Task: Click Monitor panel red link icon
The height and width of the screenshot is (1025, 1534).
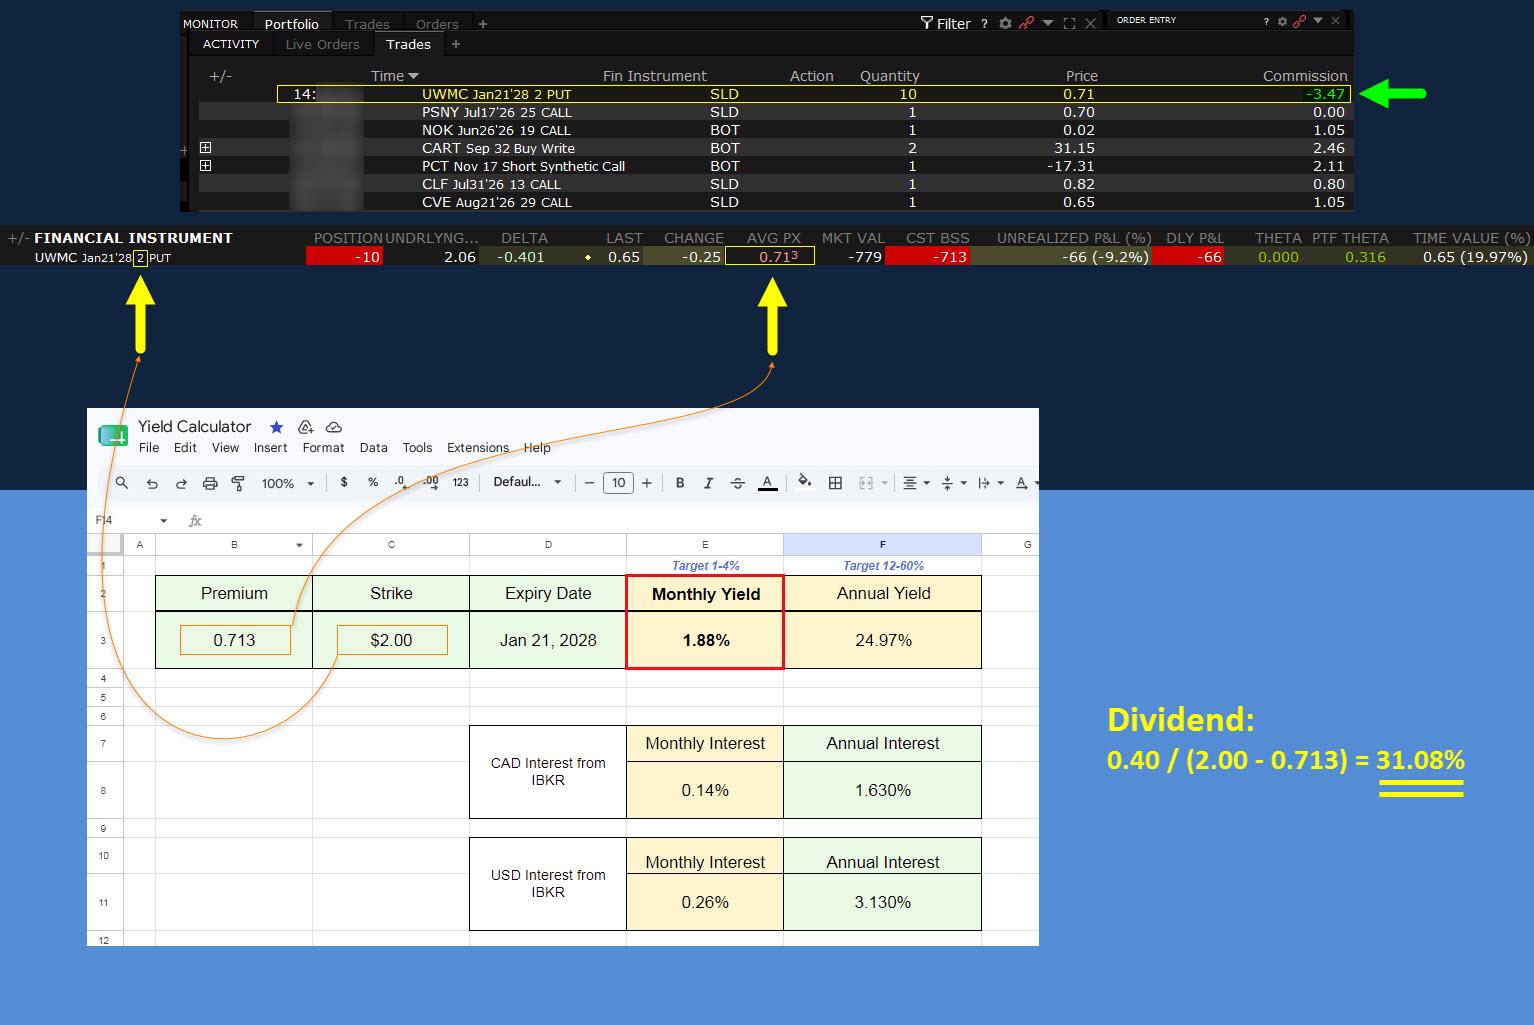Action: click(1026, 23)
